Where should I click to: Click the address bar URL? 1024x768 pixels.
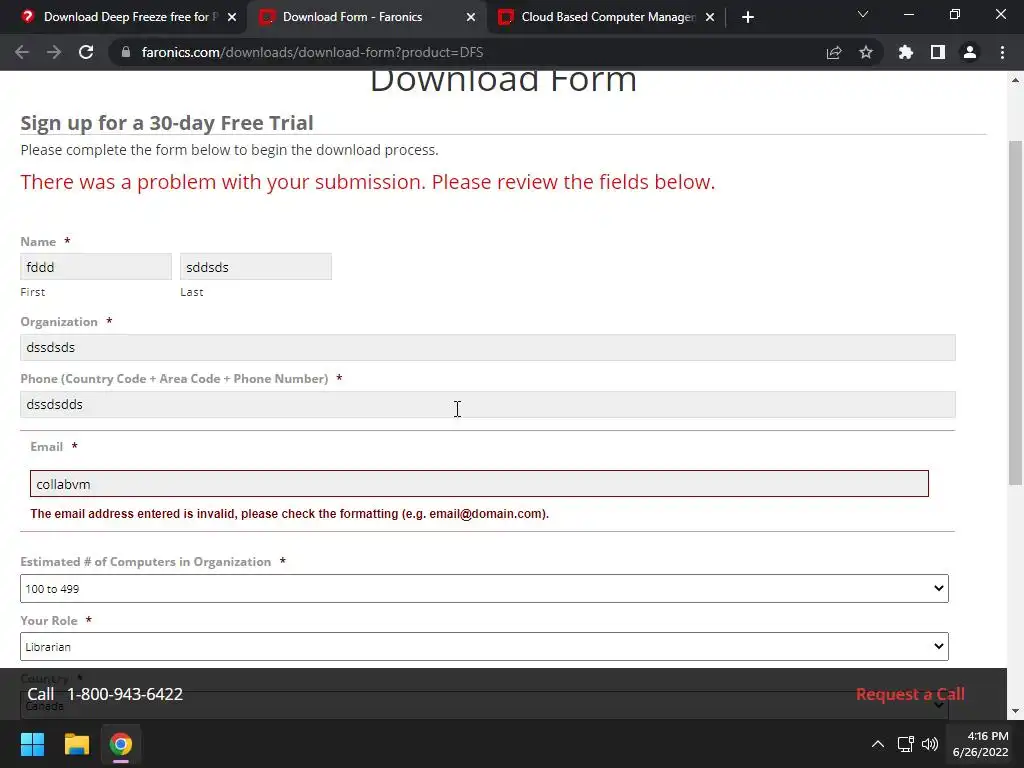(312, 52)
